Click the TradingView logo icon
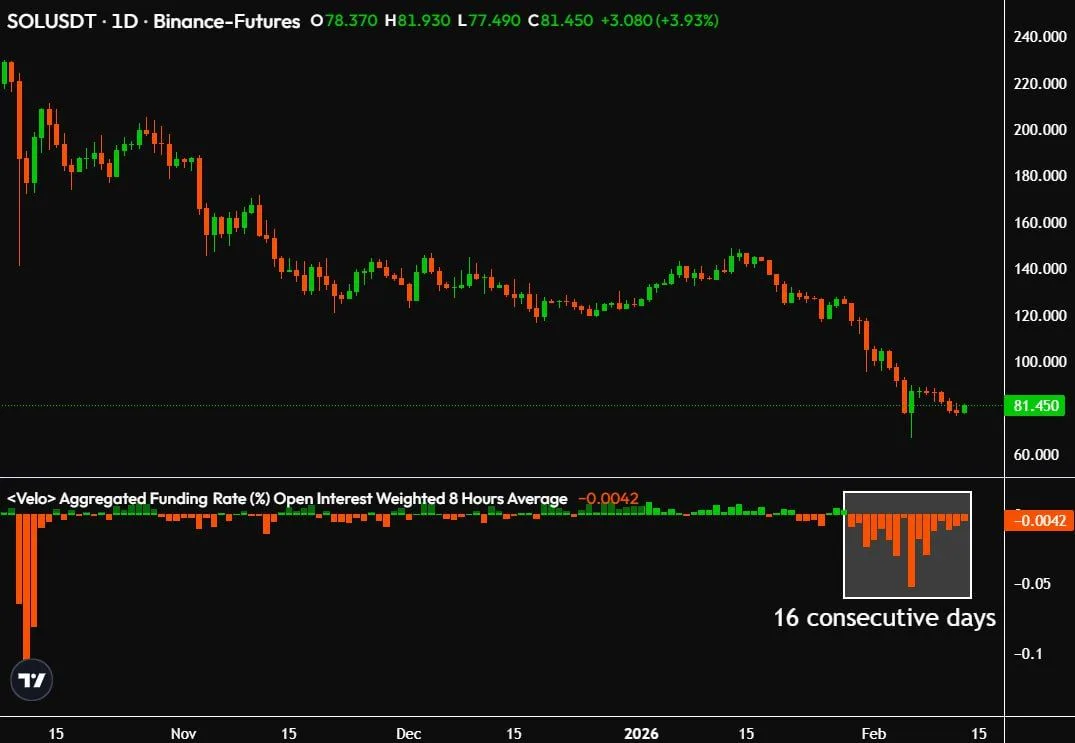1075x743 pixels. [32, 681]
